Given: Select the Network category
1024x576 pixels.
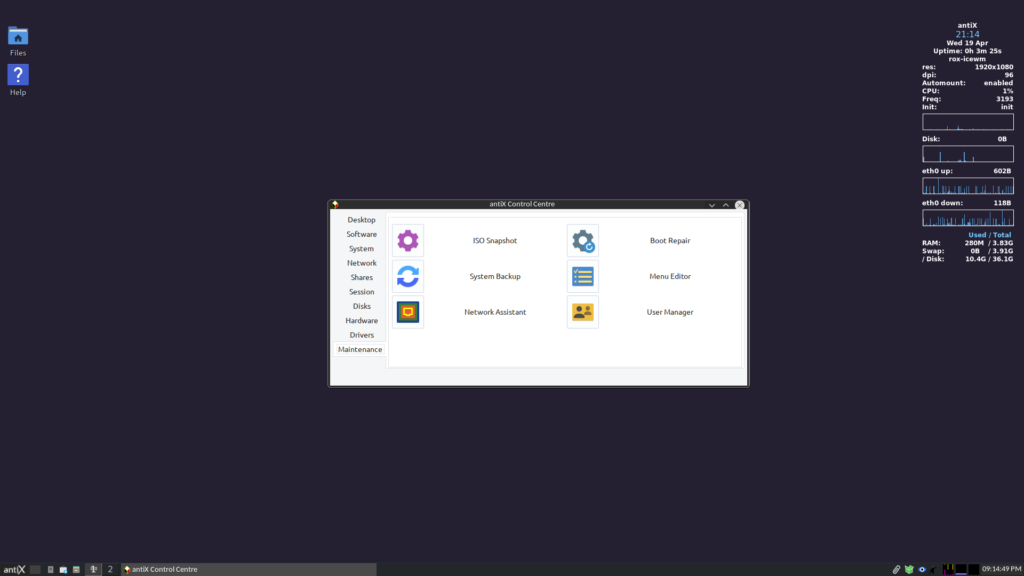Looking at the screenshot, I should pyautogui.click(x=361, y=262).
